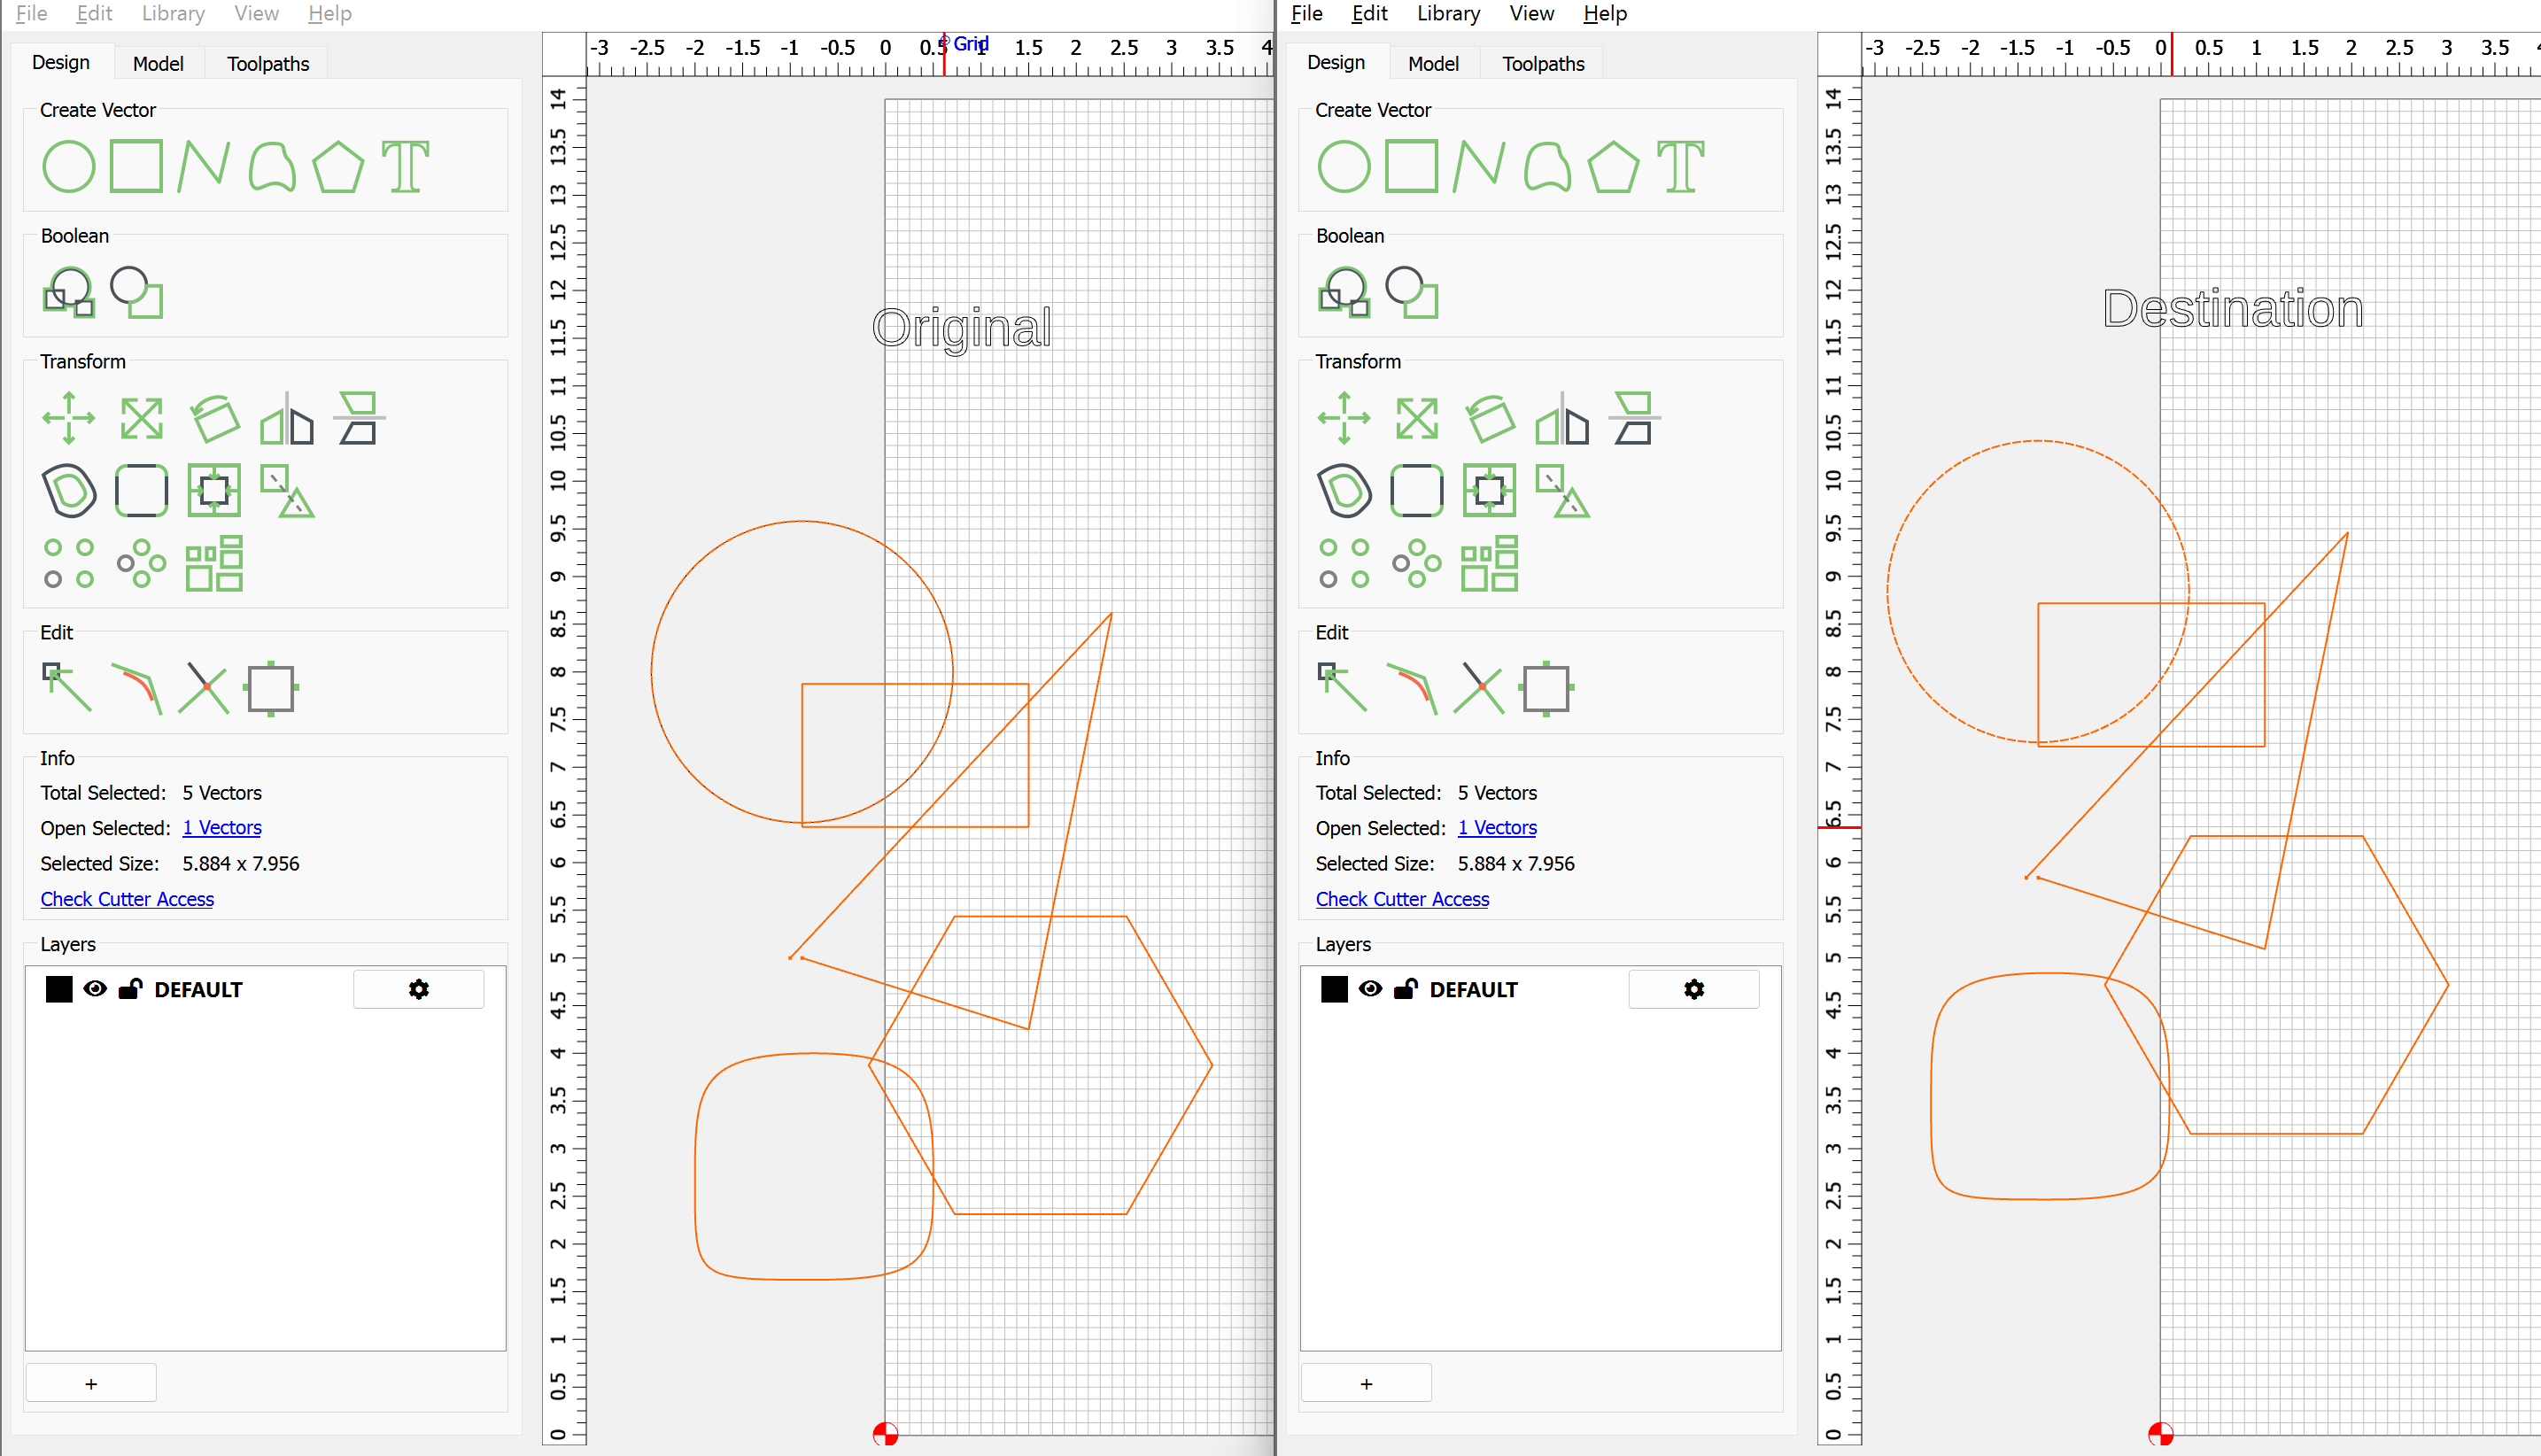The height and width of the screenshot is (1456, 2541).
Task: Open DEFAULT layer gear settings in left window
Action: [x=418, y=989]
